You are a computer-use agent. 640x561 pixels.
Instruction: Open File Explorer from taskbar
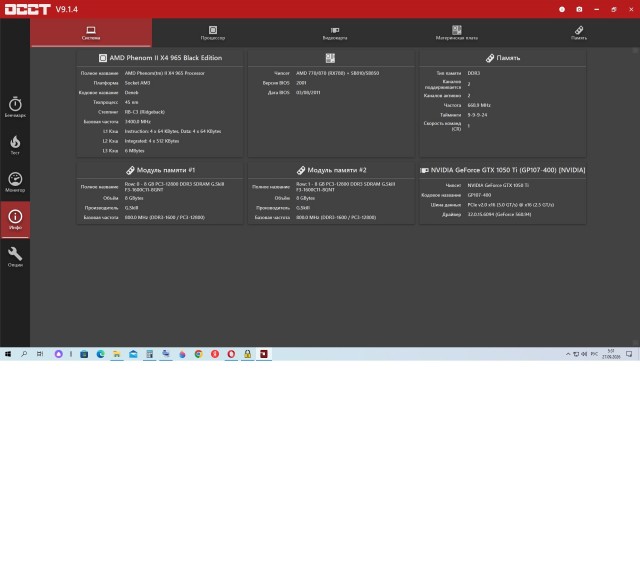tap(117, 354)
